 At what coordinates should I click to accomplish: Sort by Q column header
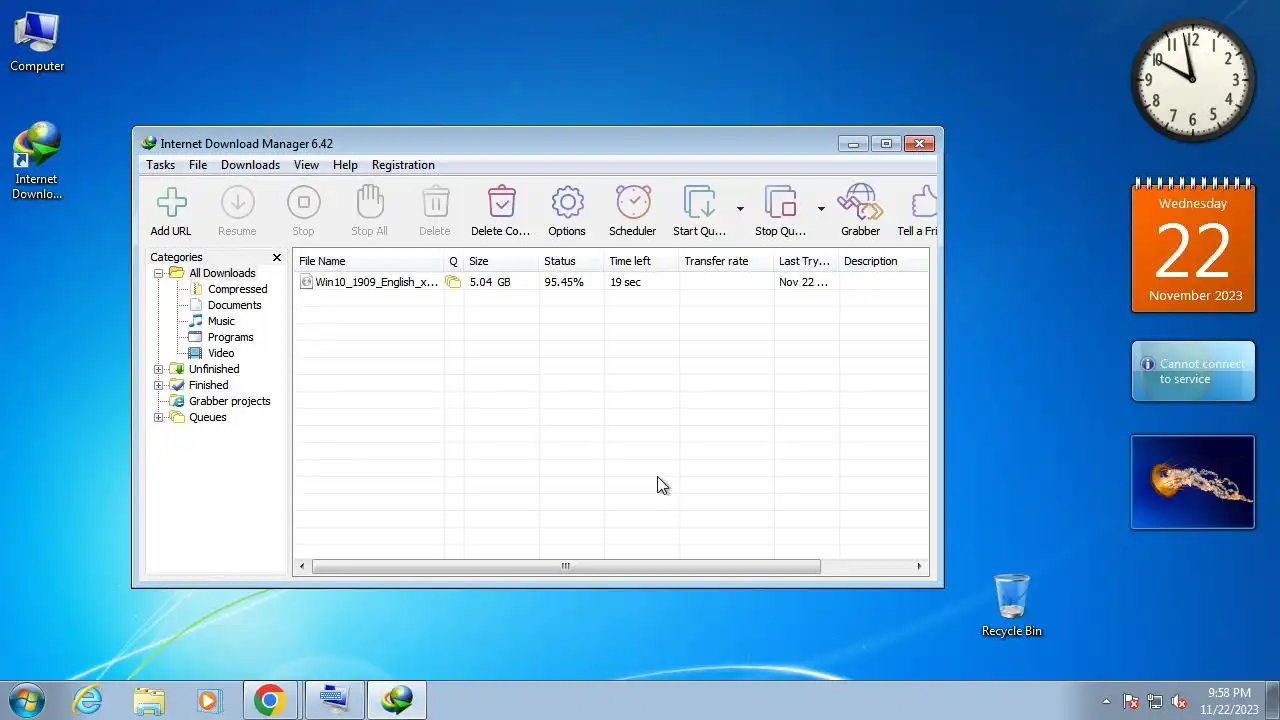point(454,261)
